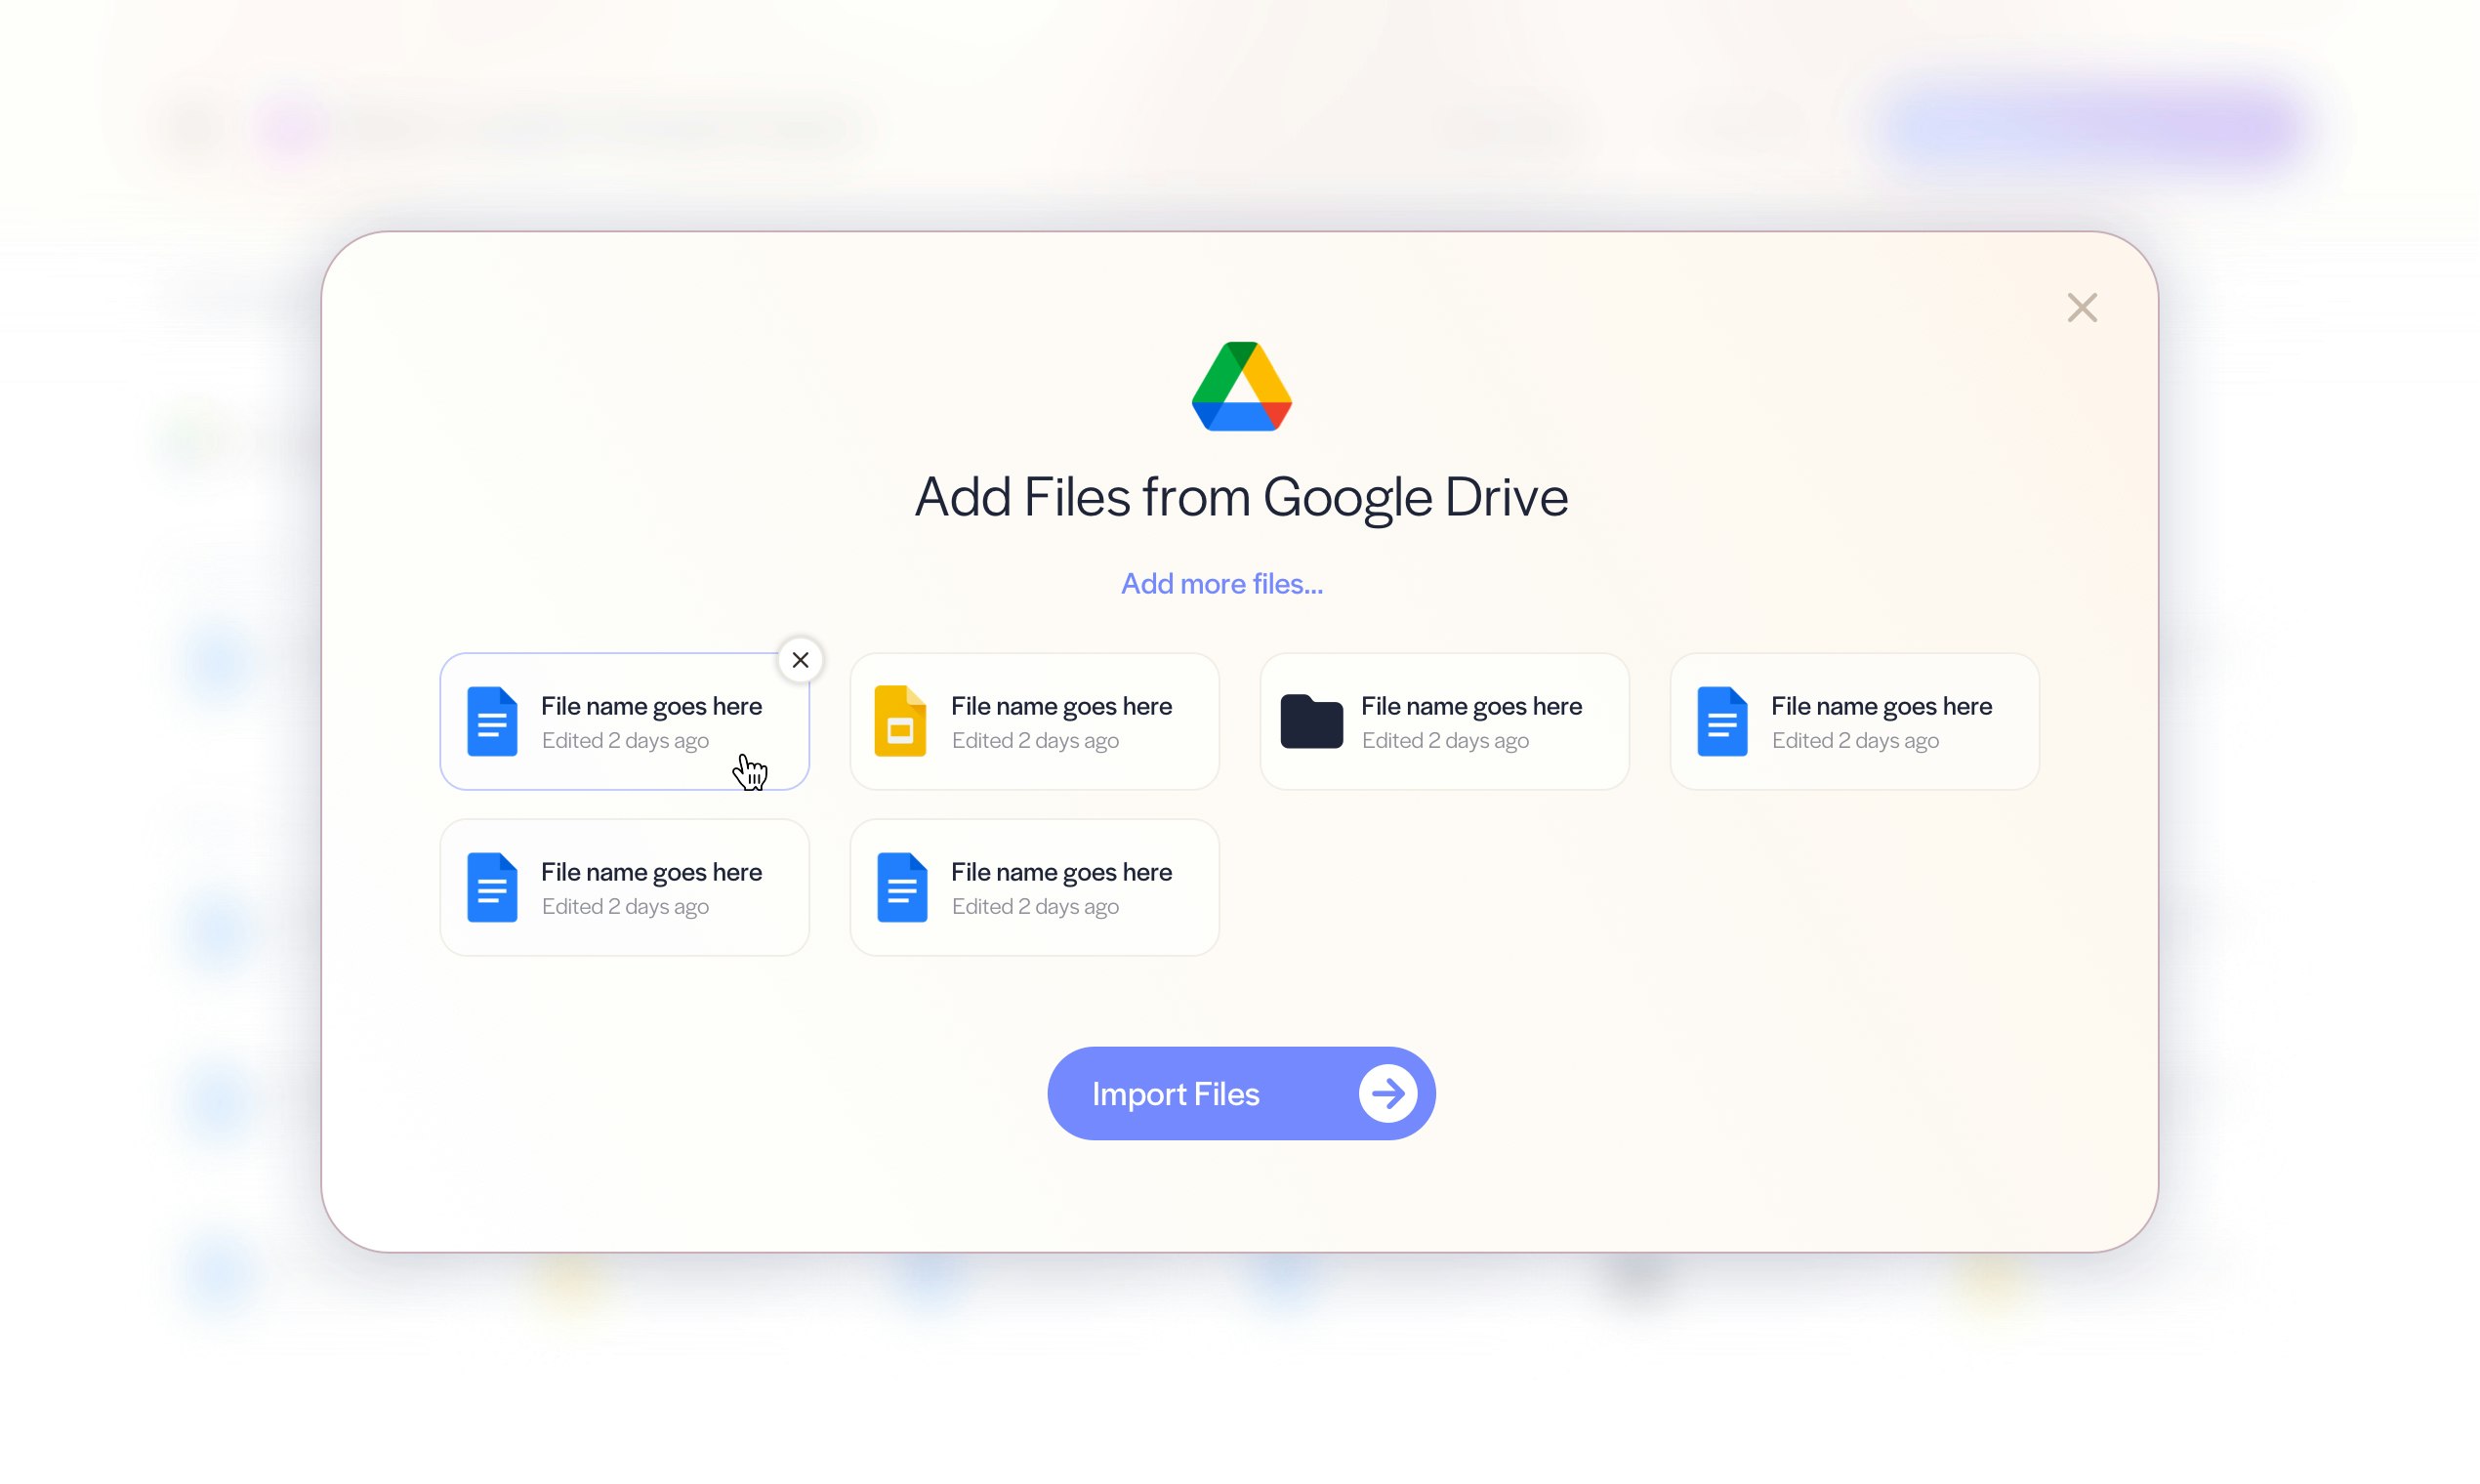The image size is (2480, 1484).
Task: Click the Docs icon on hovered card
Action: (x=492, y=721)
